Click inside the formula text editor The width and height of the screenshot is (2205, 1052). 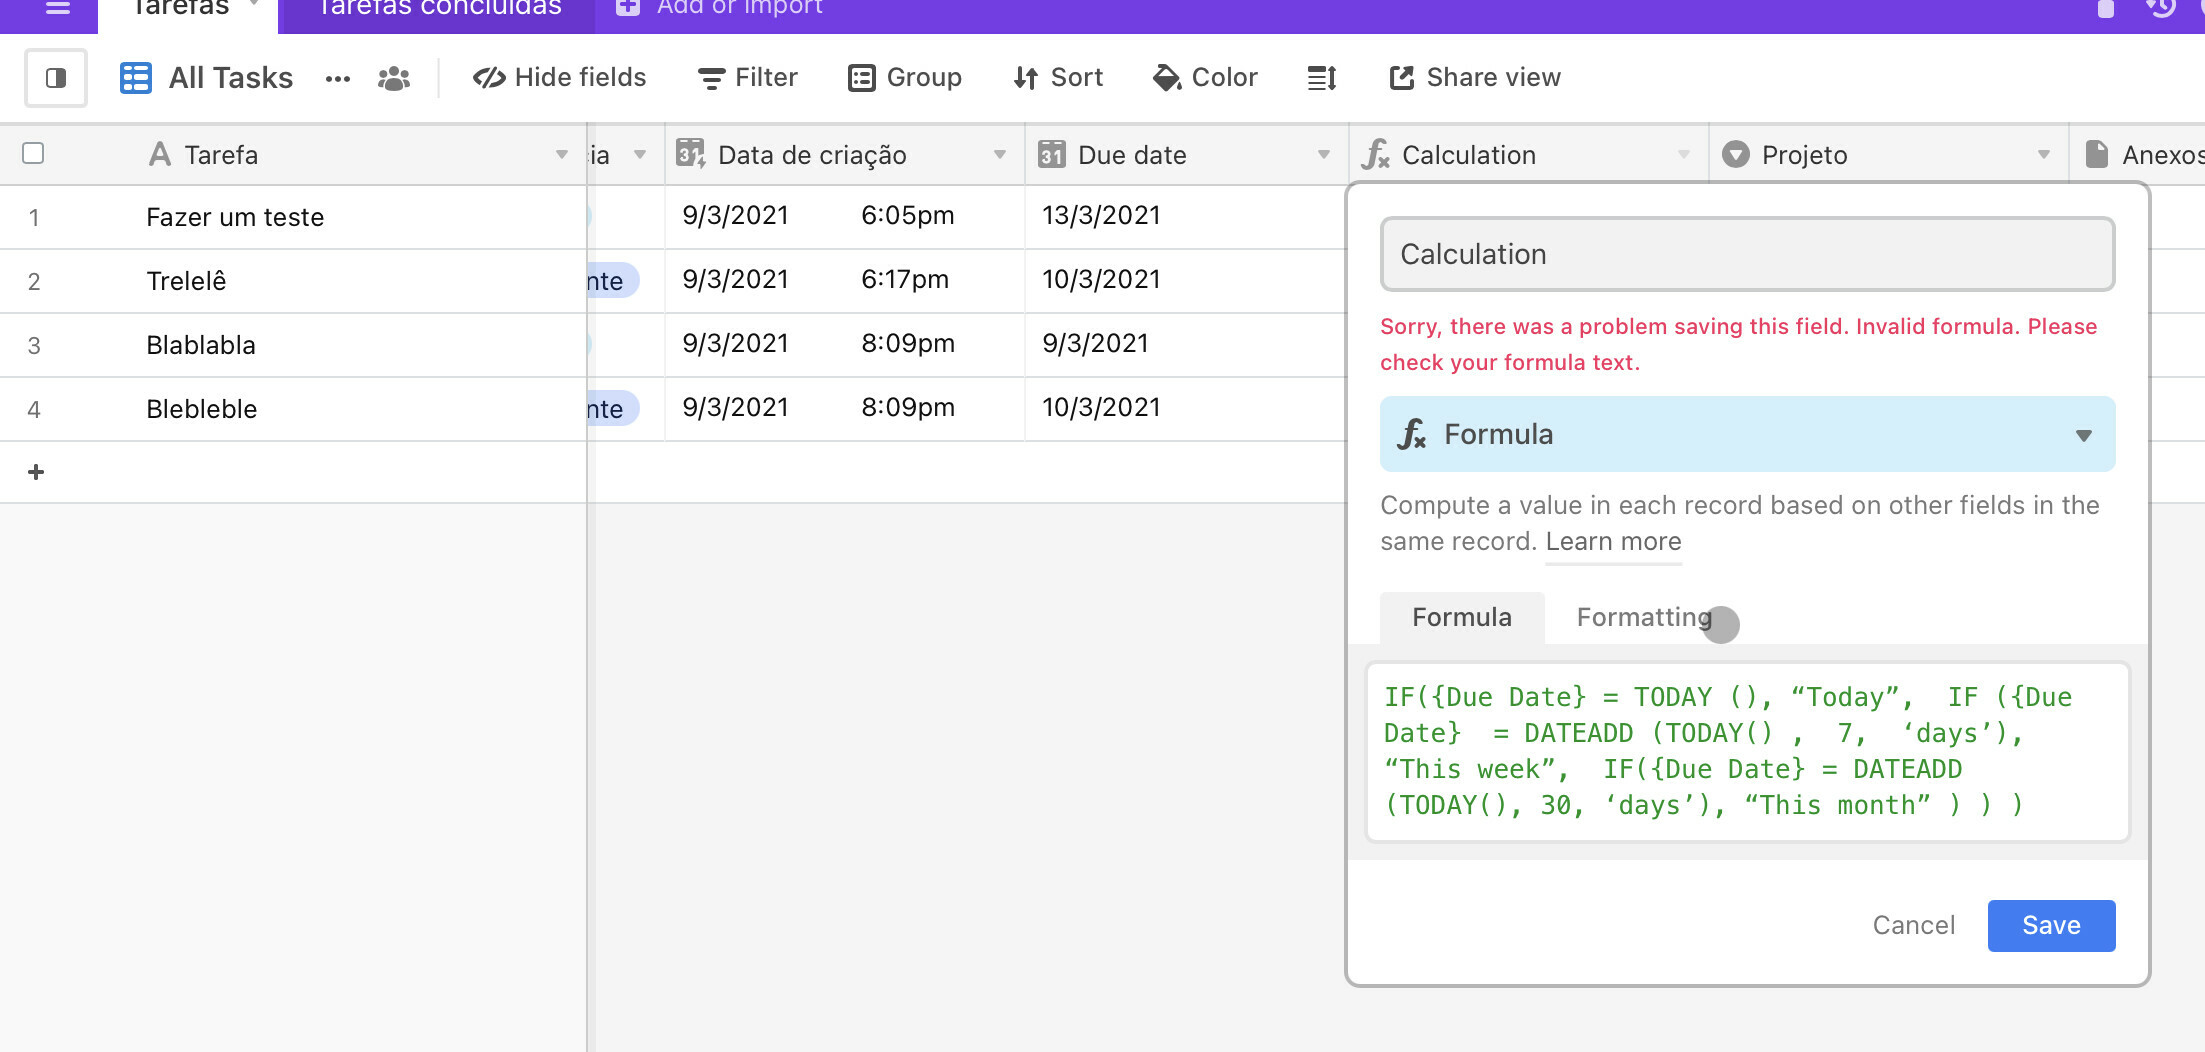click(x=1748, y=751)
